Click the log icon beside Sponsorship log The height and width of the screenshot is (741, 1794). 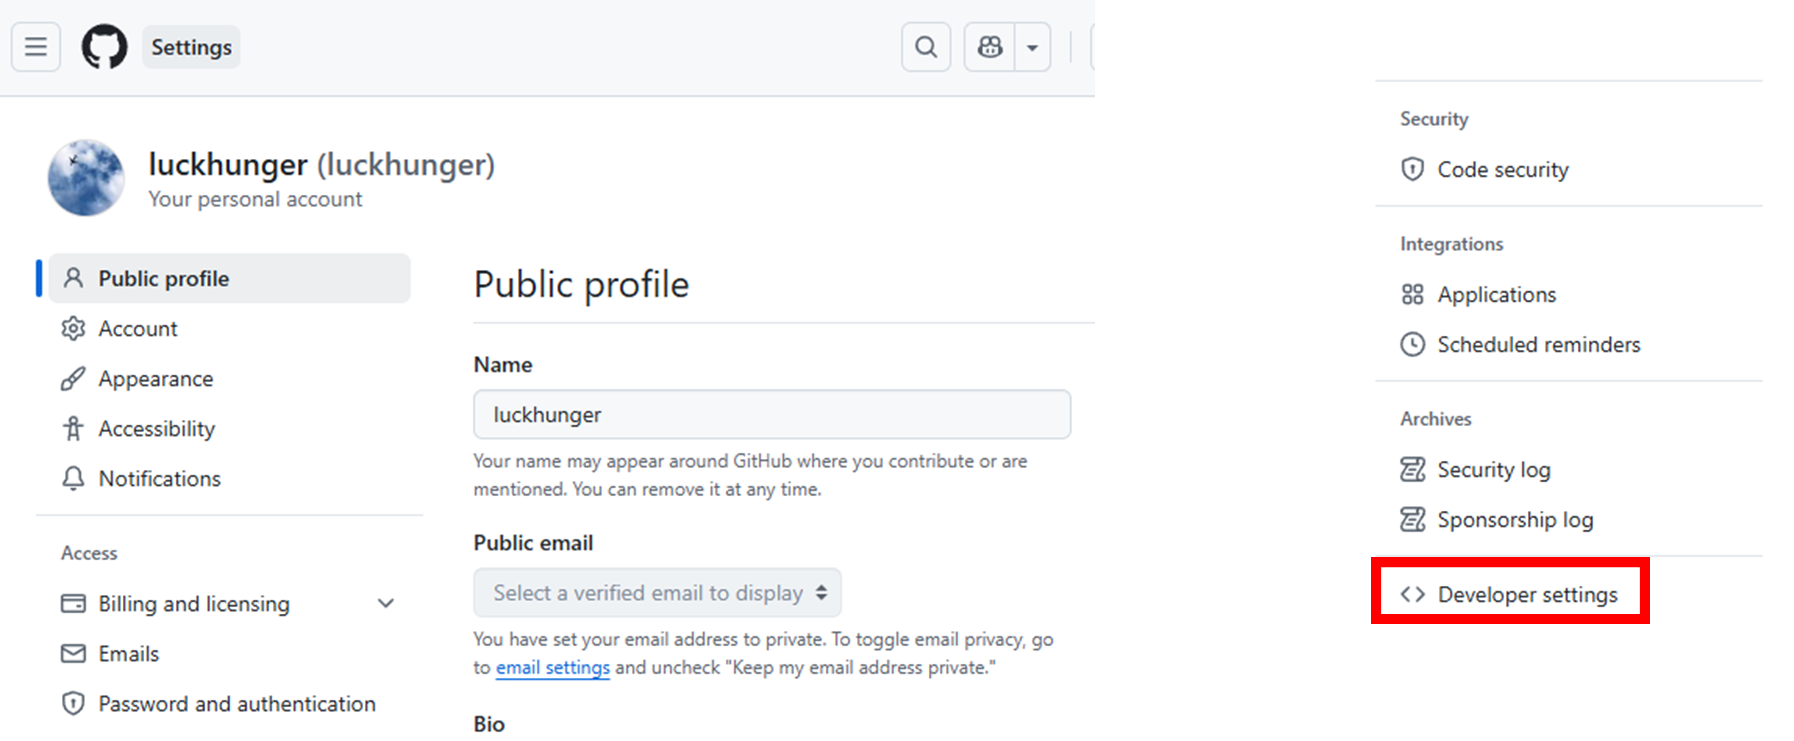(x=1412, y=519)
